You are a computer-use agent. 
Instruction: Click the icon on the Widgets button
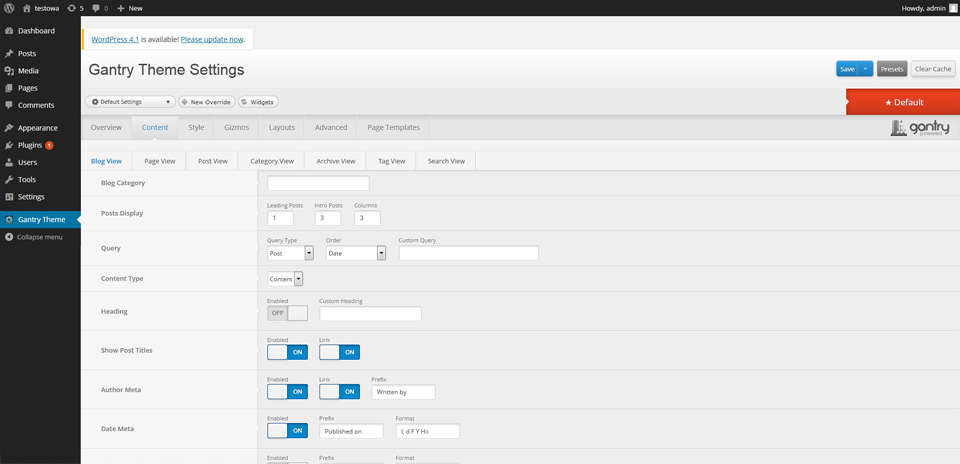(244, 102)
